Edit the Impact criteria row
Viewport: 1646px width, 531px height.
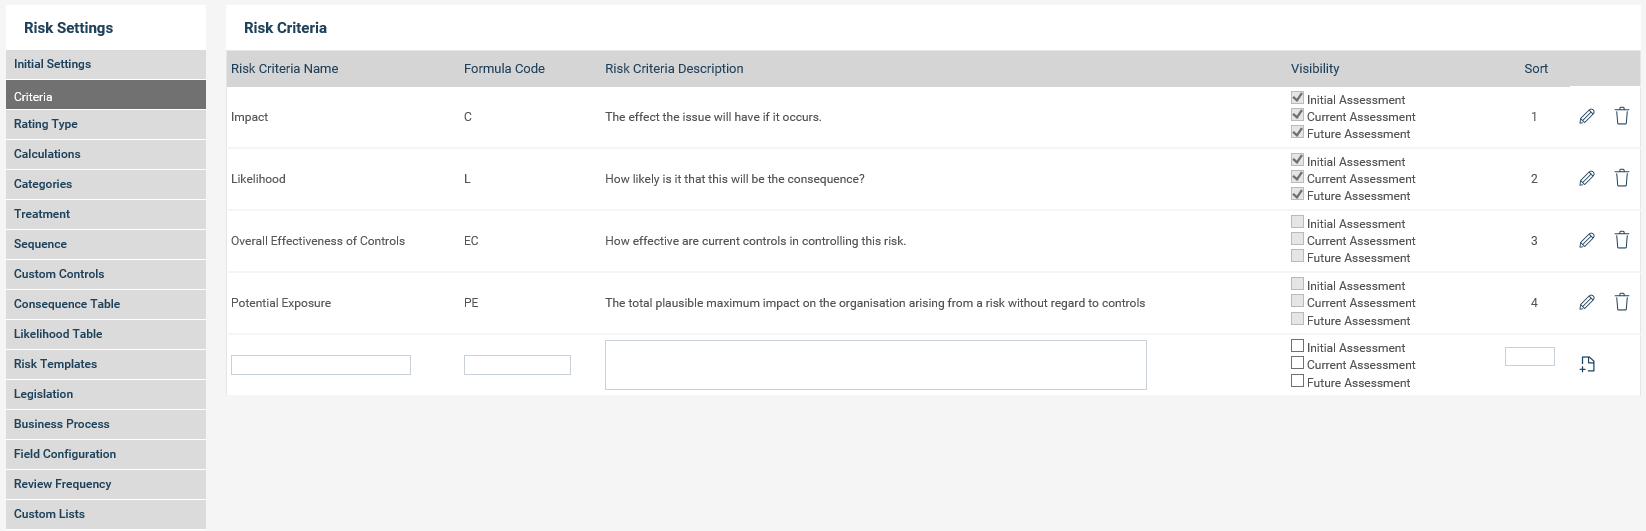[x=1587, y=117]
